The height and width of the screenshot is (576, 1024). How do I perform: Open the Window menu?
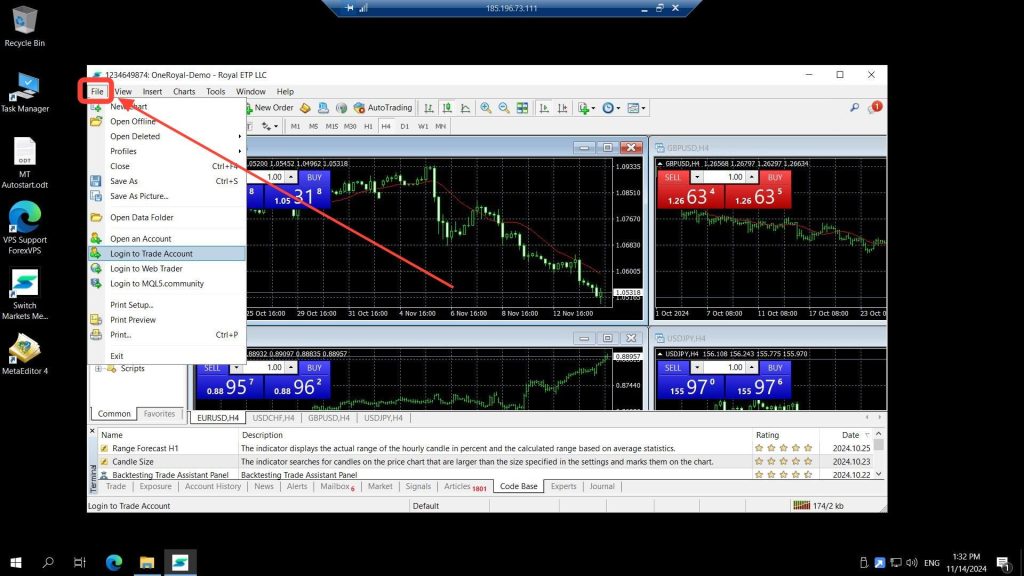(251, 91)
